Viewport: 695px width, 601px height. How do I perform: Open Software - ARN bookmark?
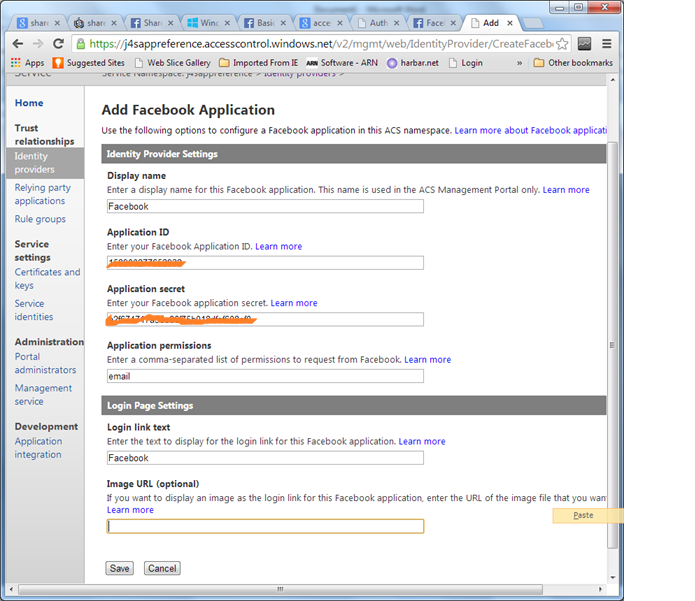[342, 63]
